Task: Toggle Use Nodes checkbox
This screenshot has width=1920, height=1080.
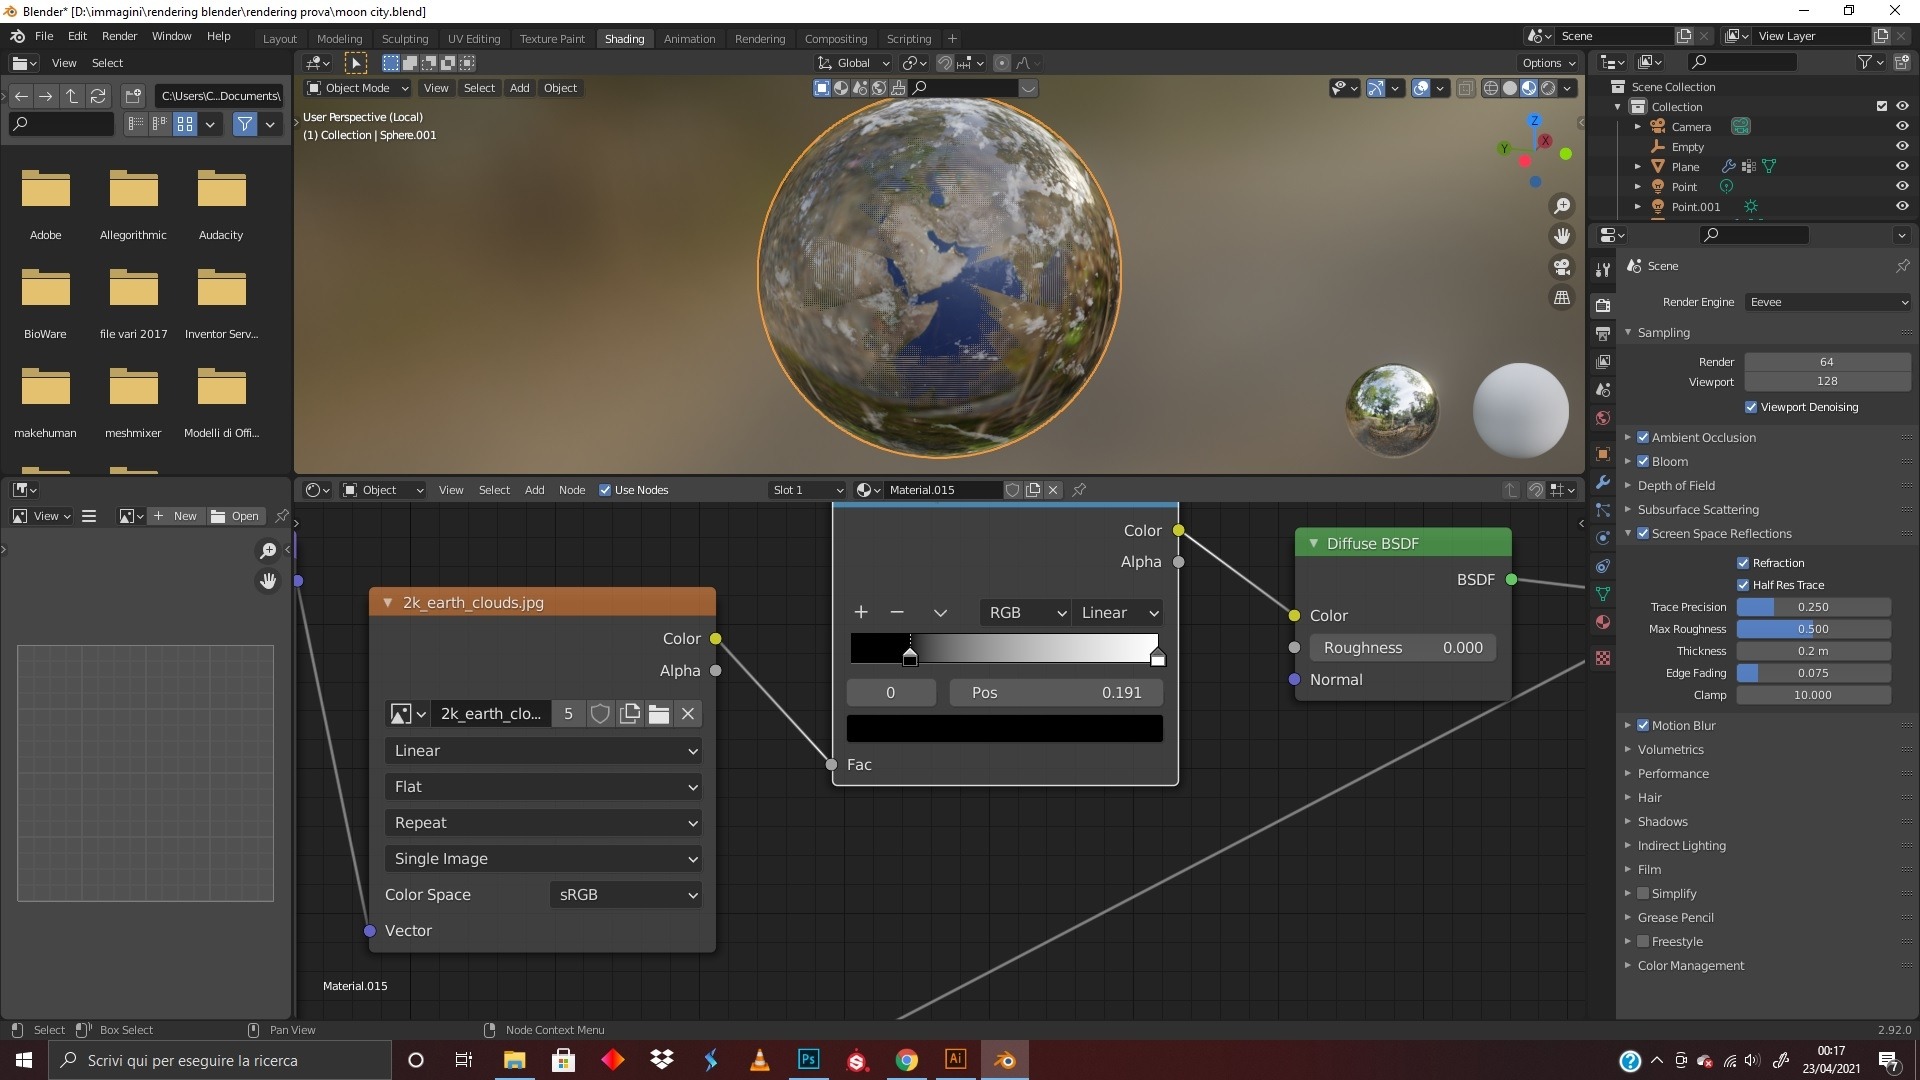Action: [604, 490]
